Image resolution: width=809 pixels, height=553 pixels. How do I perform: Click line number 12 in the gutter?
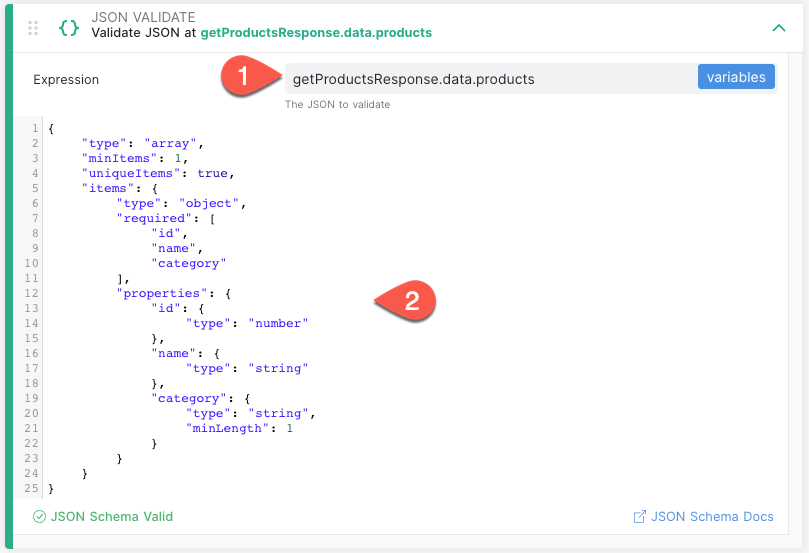point(31,293)
